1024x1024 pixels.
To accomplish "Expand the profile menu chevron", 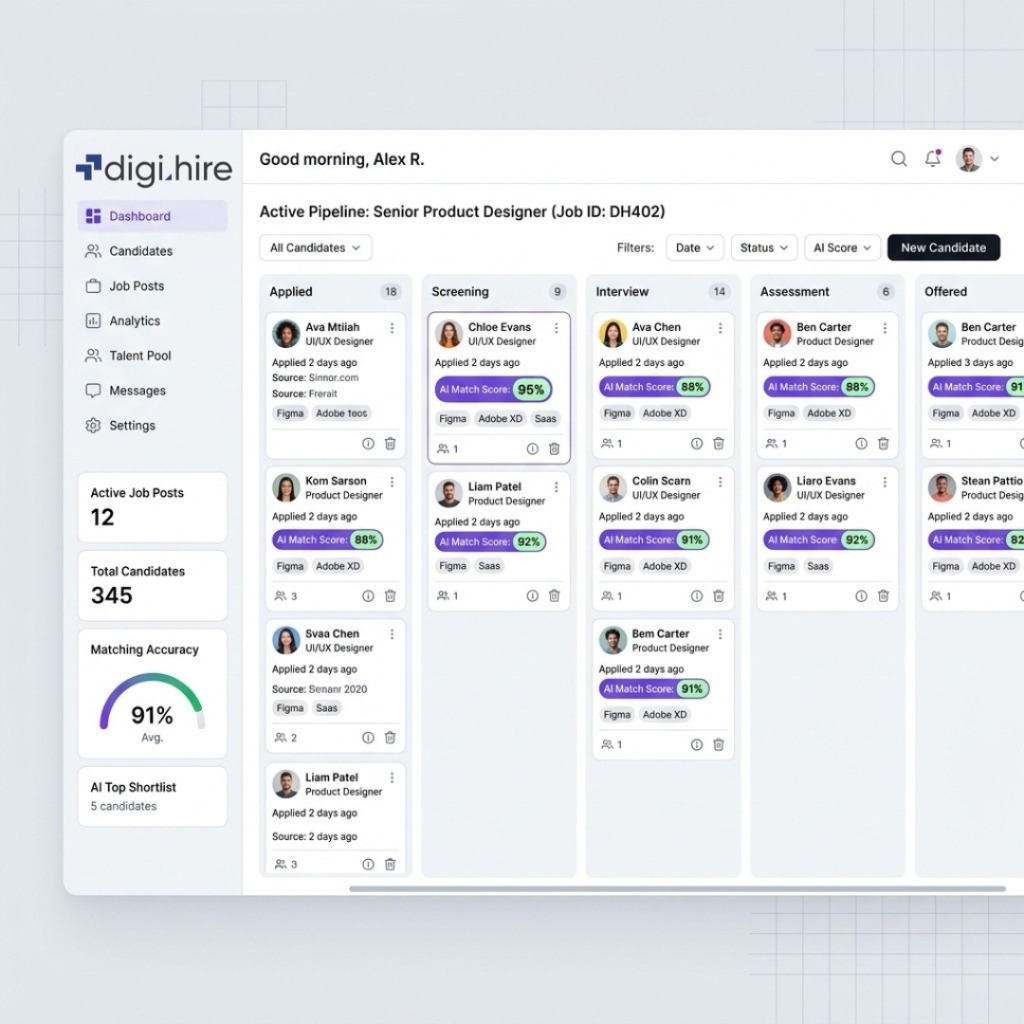I will [994, 159].
